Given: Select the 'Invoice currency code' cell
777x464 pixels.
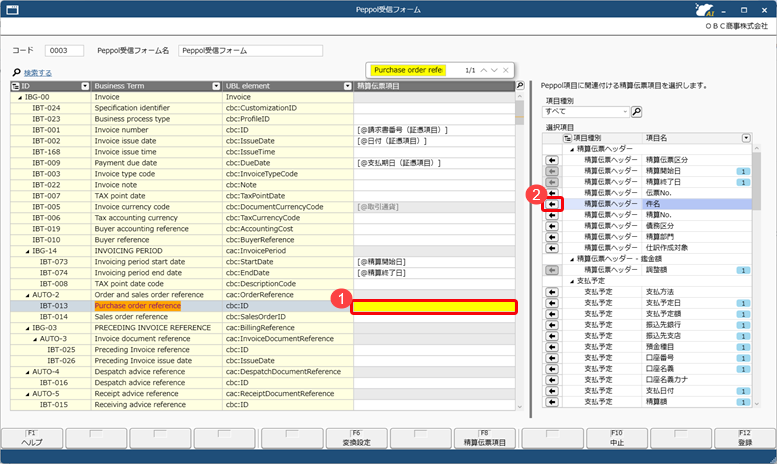Looking at the screenshot, I should click(x=157, y=207).
